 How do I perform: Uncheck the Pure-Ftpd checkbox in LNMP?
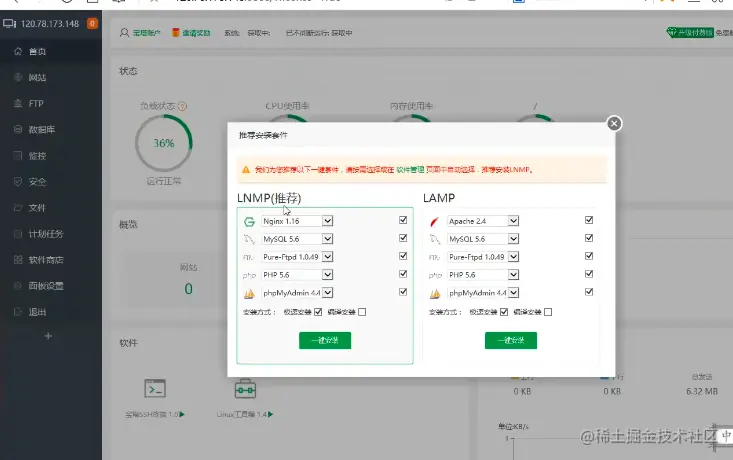403,256
